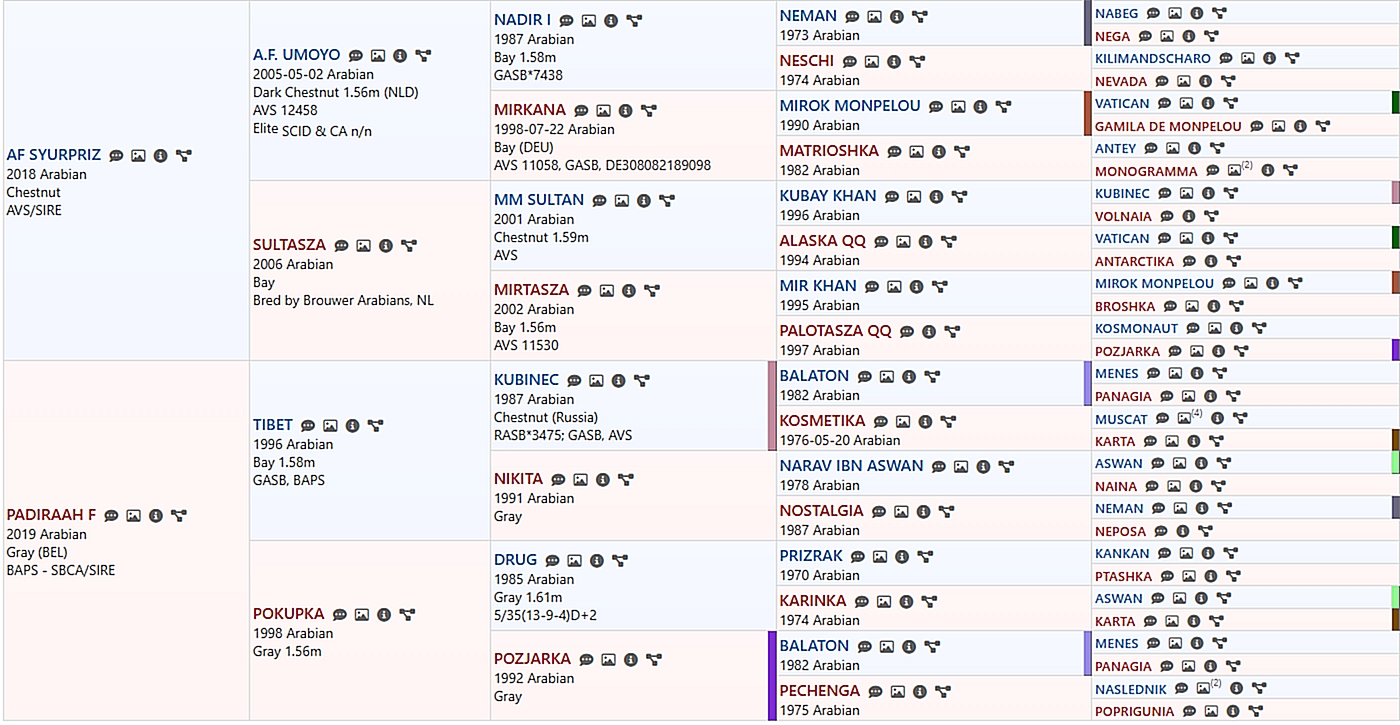
Task: Show info icon for PADIRAAH F
Action: click(156, 516)
